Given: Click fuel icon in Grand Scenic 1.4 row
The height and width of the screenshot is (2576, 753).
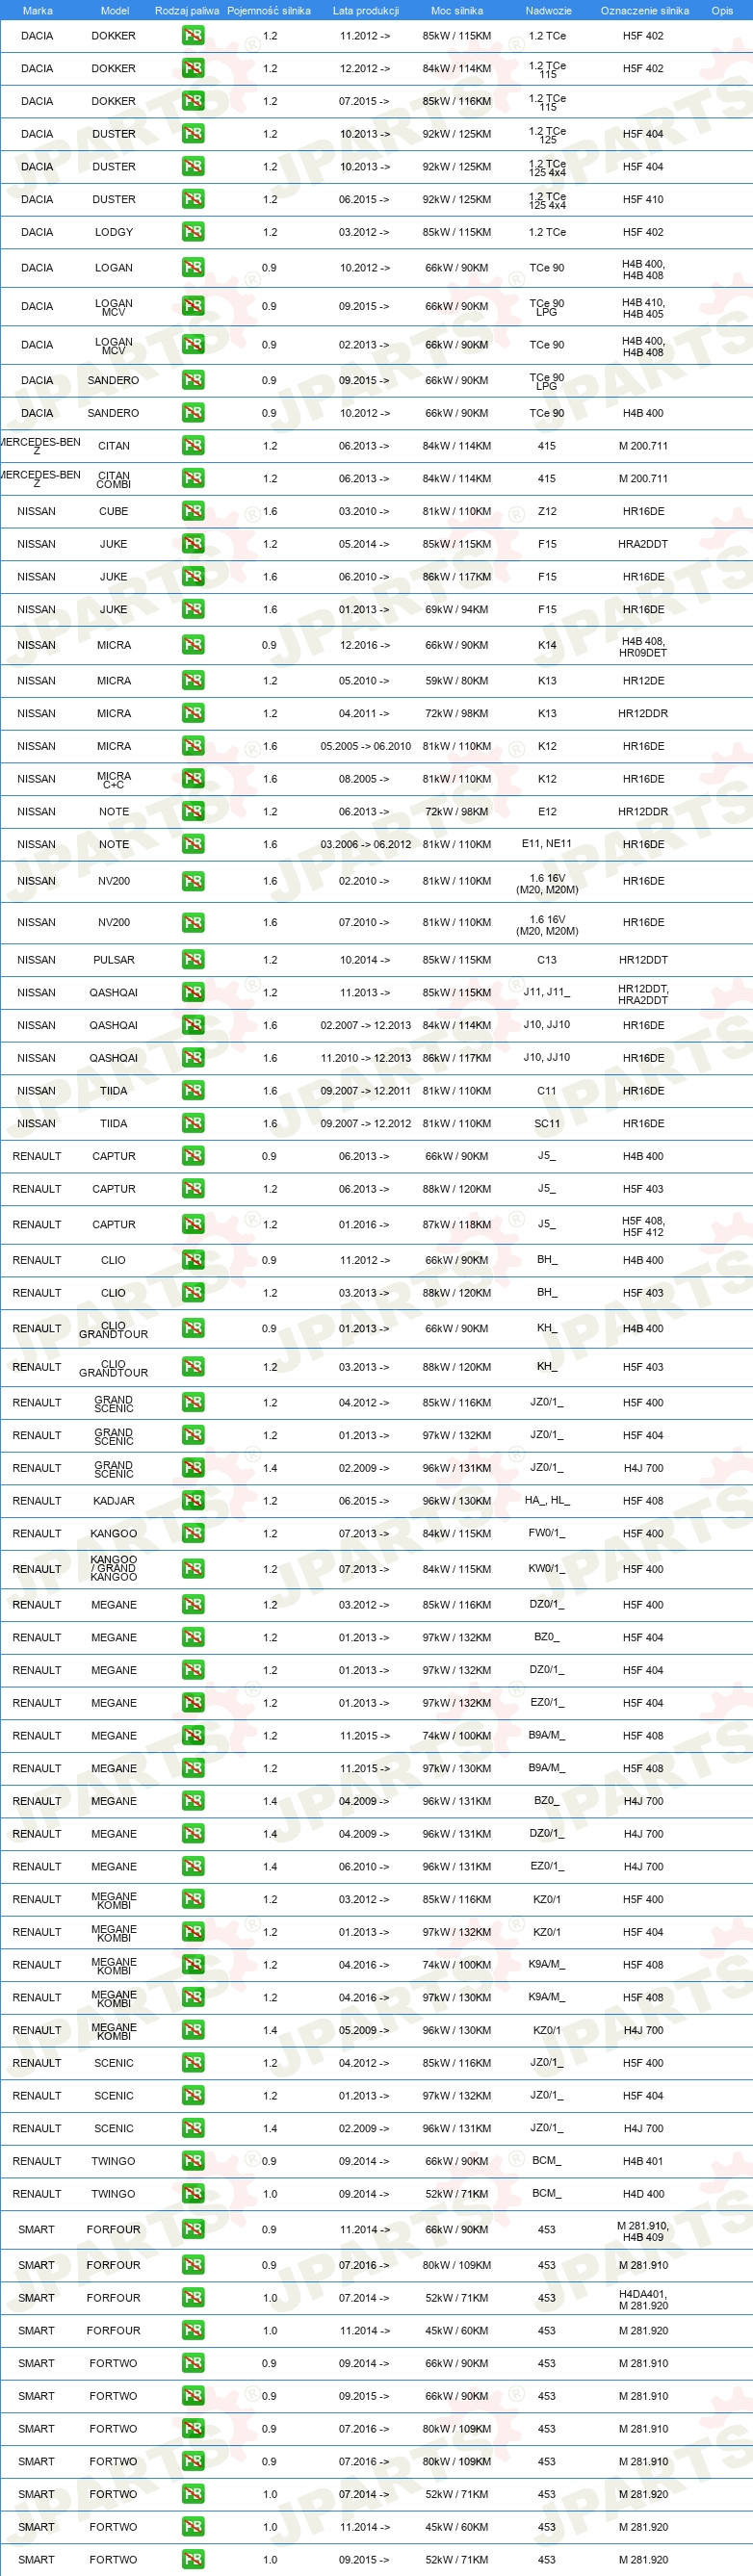Looking at the screenshot, I should click(x=193, y=1468).
